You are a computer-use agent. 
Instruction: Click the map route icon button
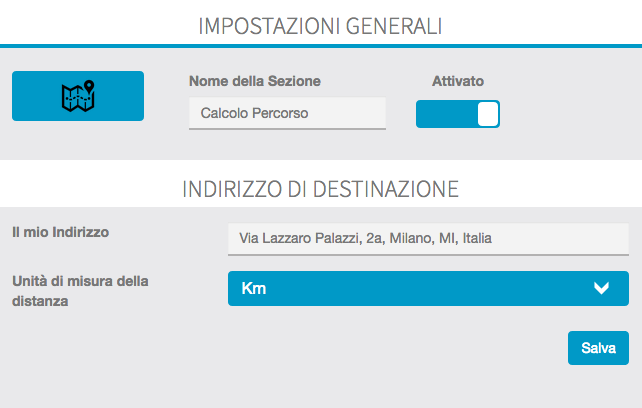(x=78, y=96)
